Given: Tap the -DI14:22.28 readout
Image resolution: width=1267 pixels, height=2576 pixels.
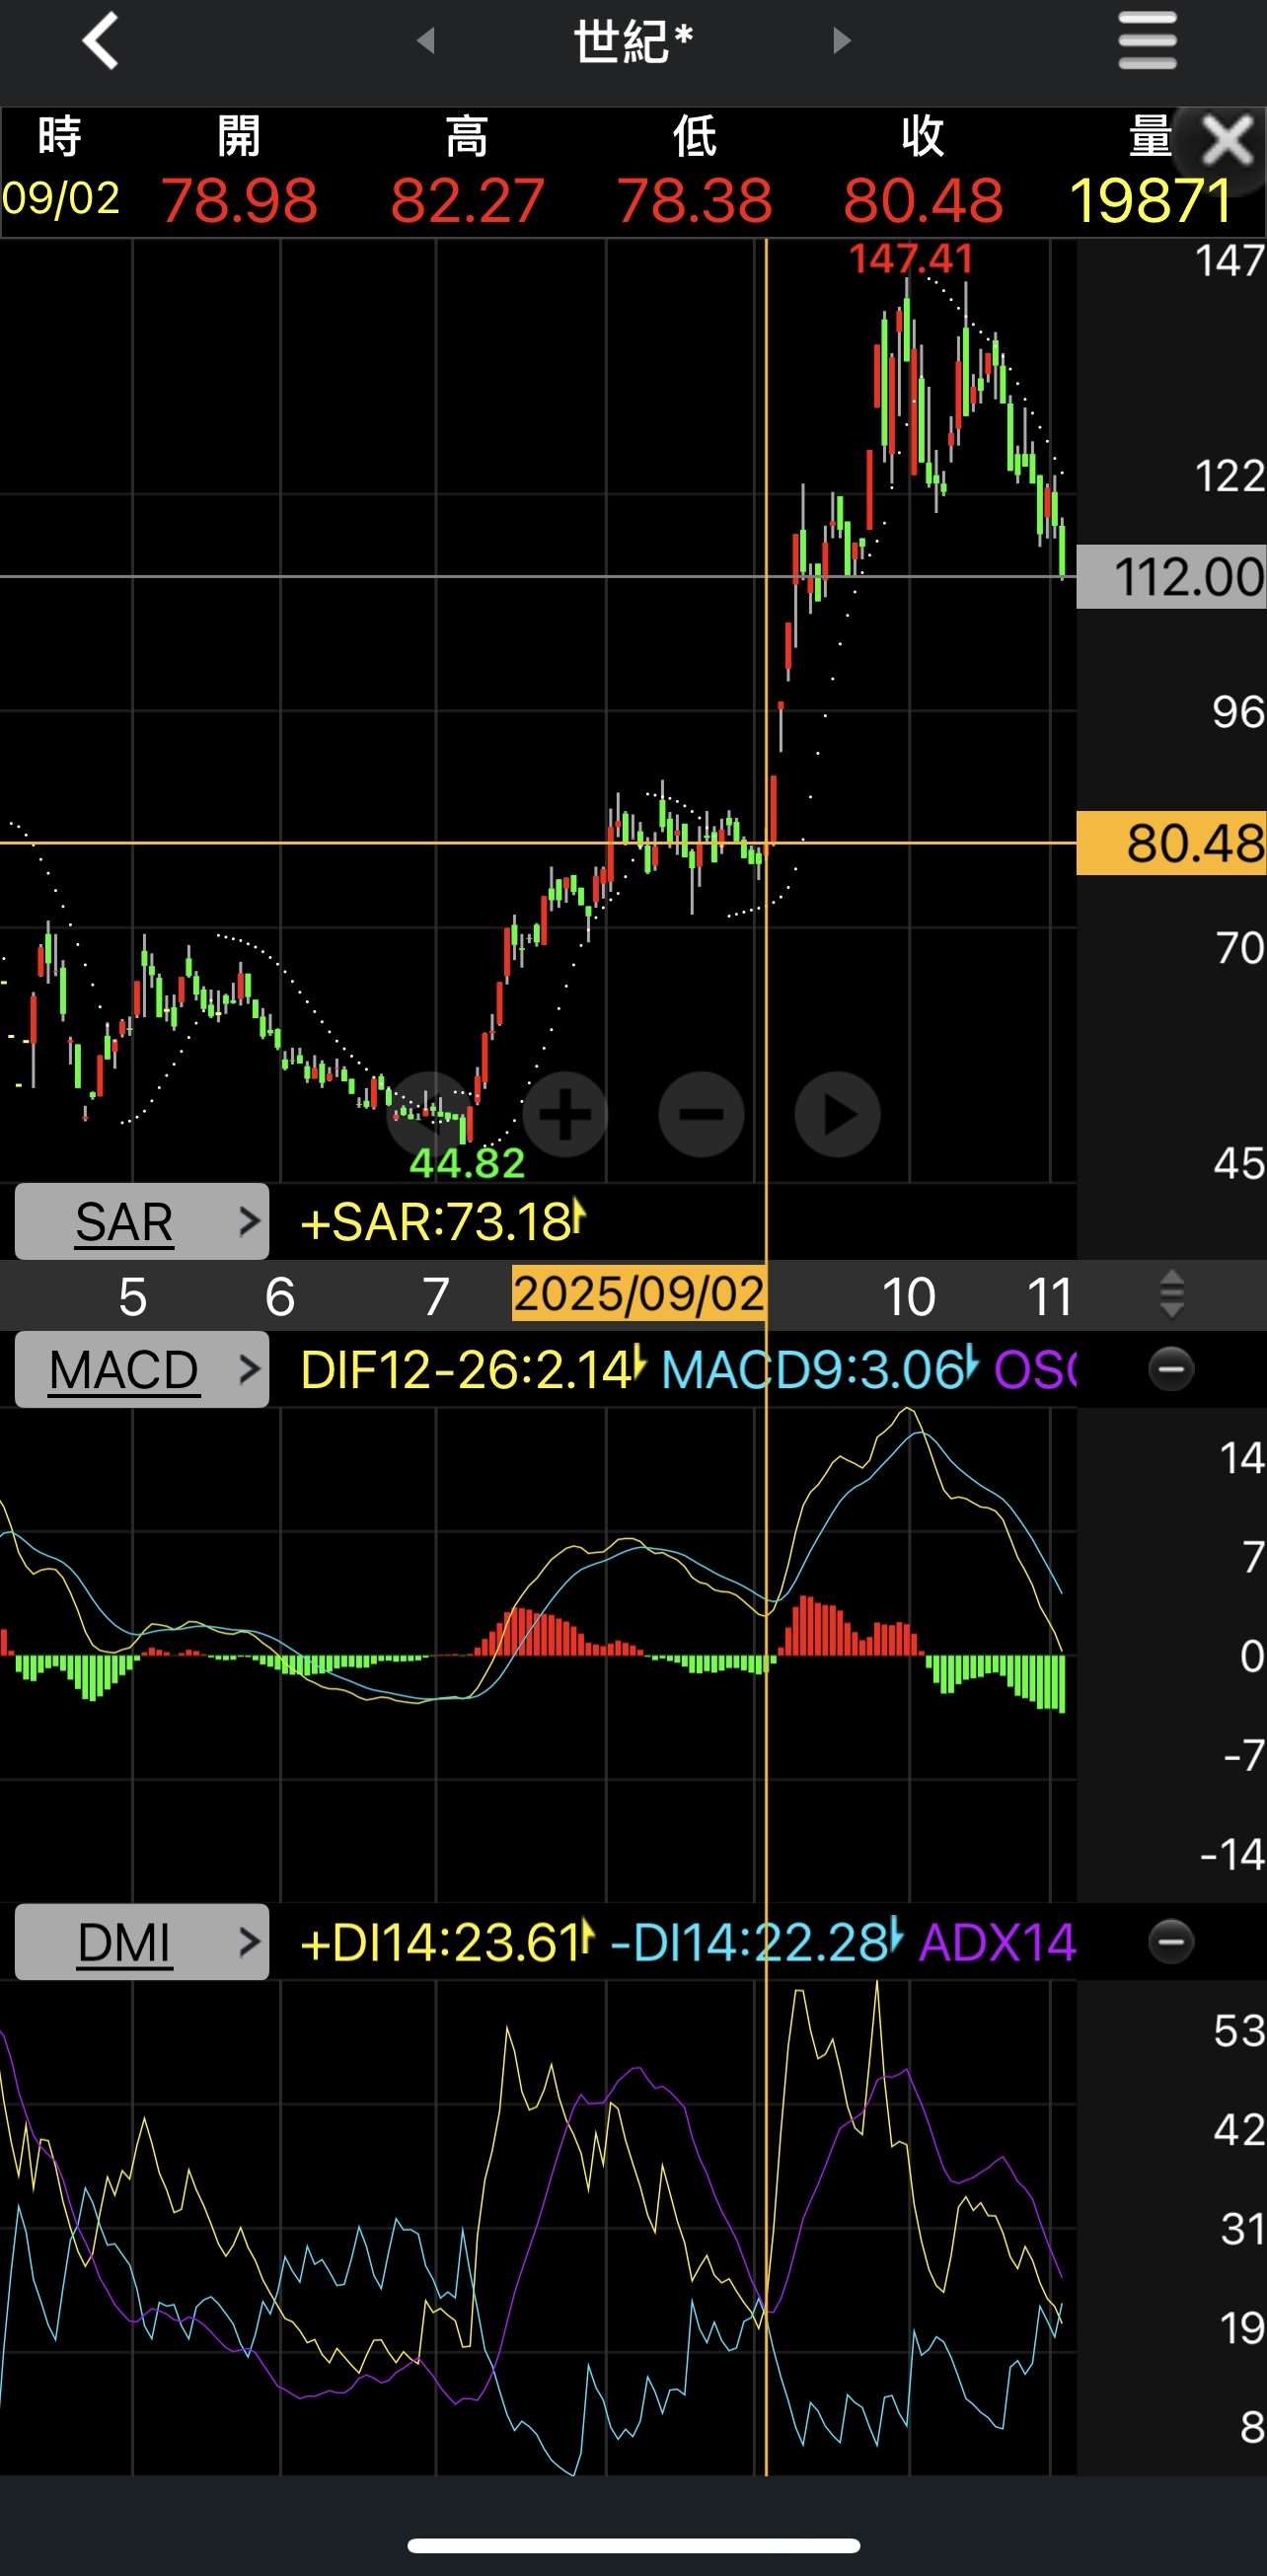Looking at the screenshot, I should 756,1942.
